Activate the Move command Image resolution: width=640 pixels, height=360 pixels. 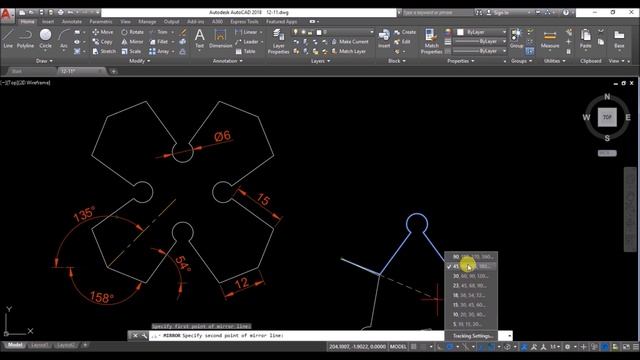103,32
